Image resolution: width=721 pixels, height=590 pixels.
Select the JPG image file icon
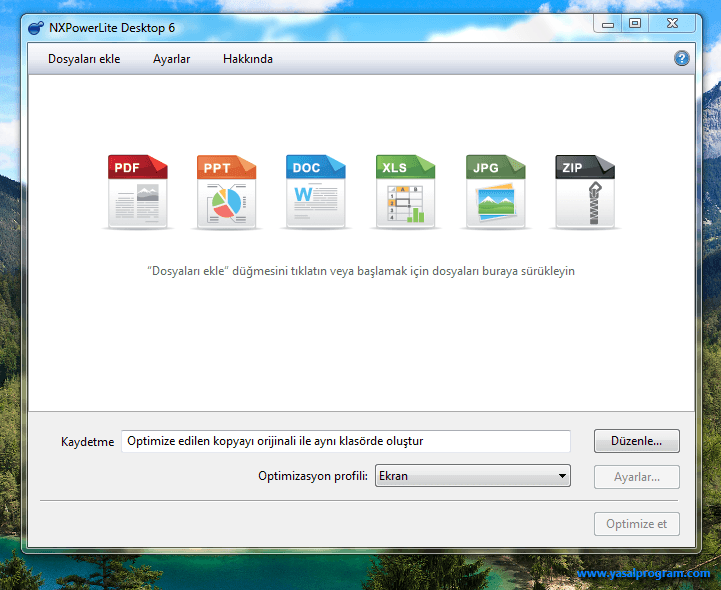click(x=495, y=192)
